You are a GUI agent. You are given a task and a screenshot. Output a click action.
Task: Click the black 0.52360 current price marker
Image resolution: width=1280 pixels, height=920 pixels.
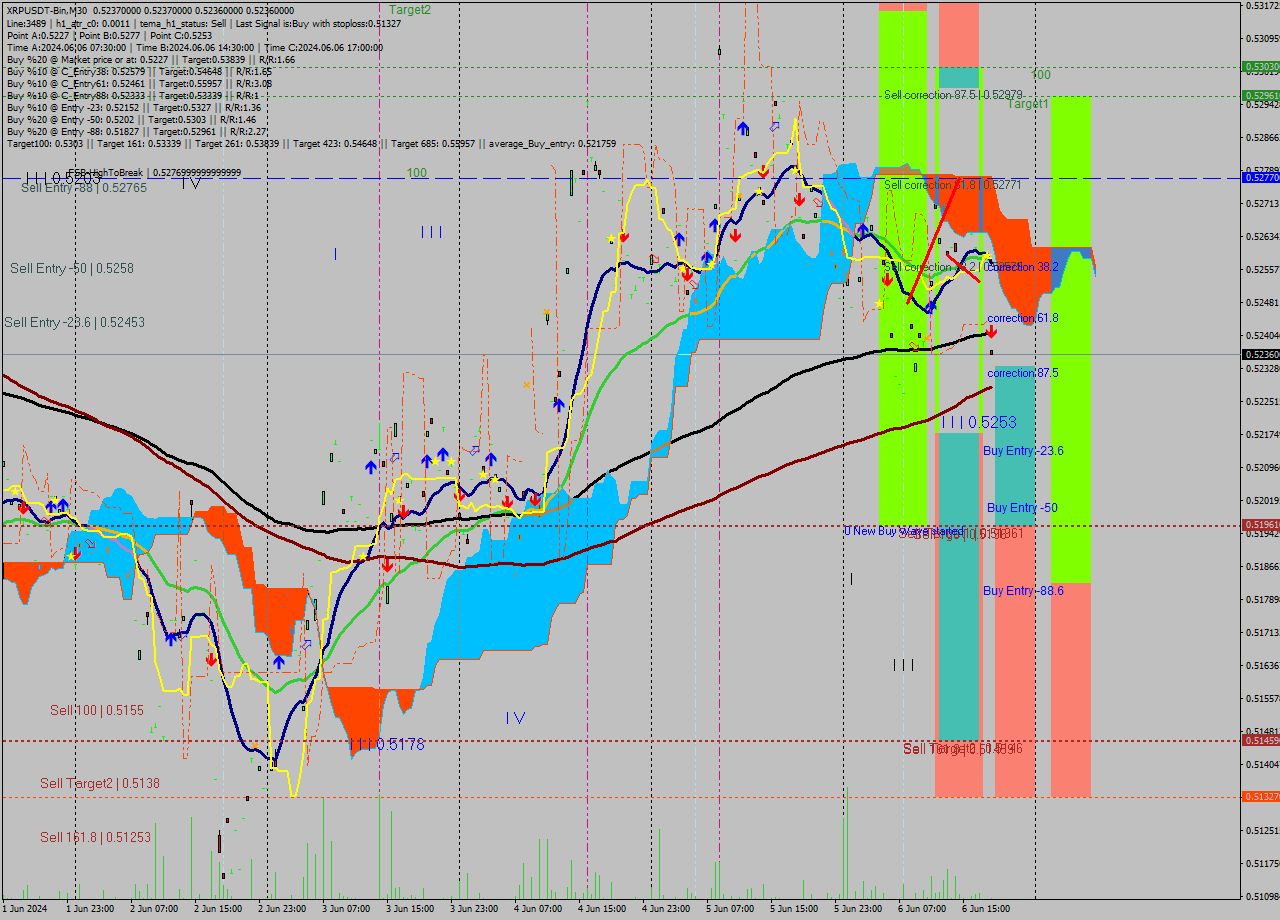click(1260, 354)
